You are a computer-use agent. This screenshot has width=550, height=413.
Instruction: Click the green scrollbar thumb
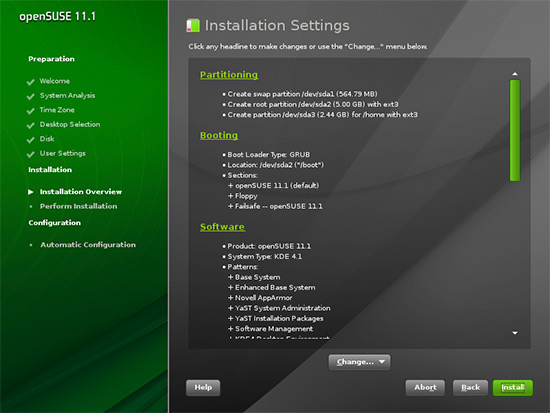515,130
